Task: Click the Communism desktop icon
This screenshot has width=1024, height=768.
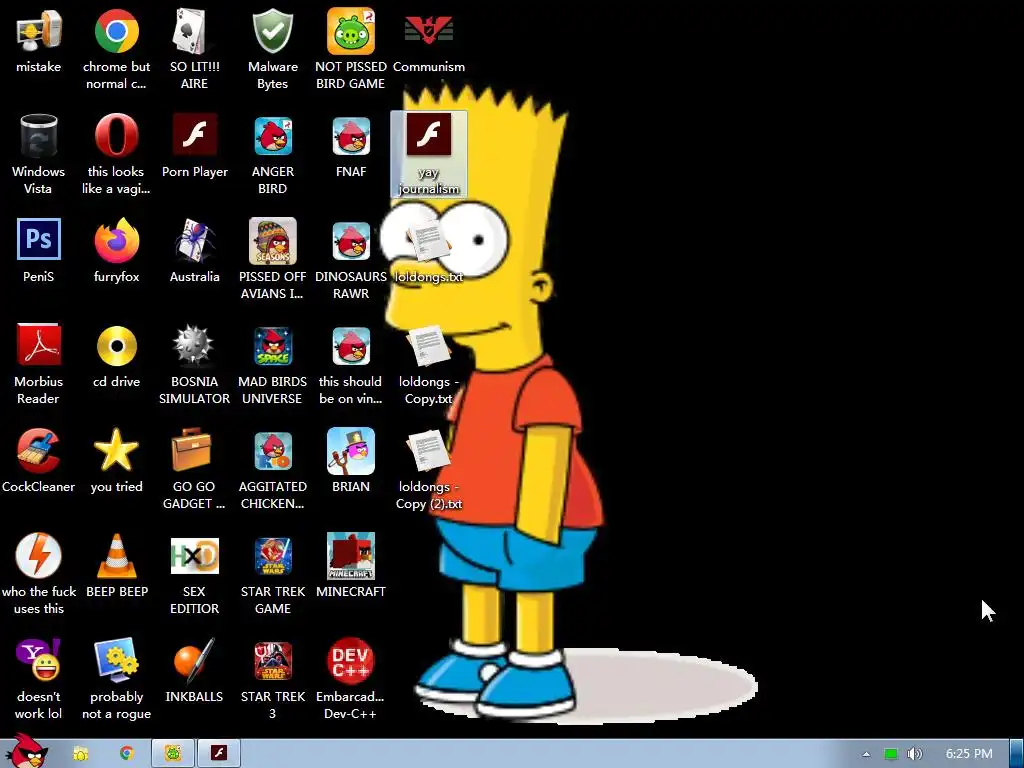Action: tap(428, 30)
